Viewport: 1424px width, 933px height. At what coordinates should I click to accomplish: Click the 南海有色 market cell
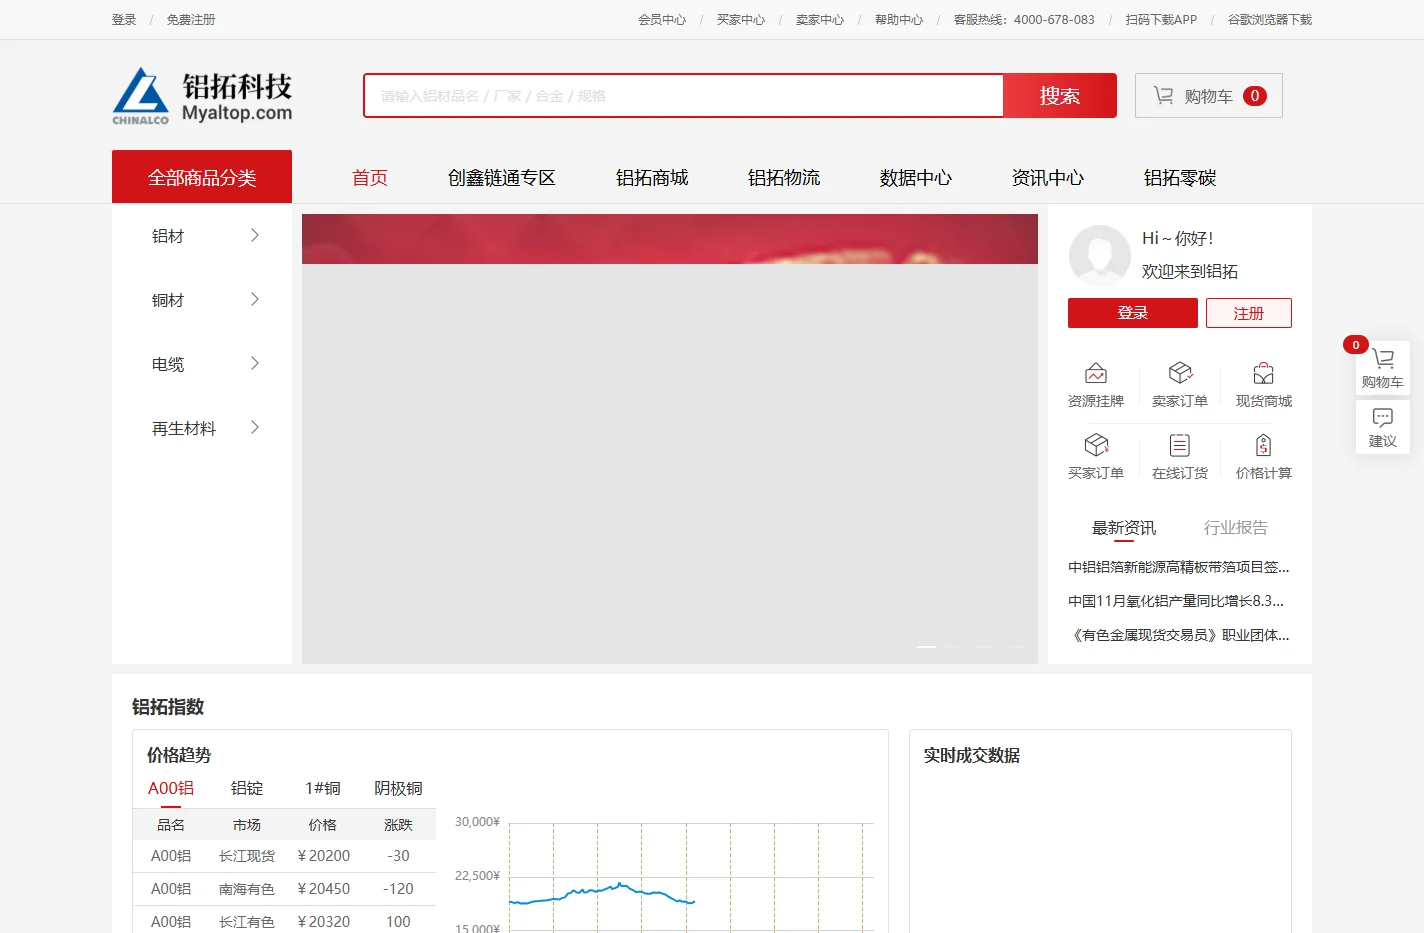(247, 889)
